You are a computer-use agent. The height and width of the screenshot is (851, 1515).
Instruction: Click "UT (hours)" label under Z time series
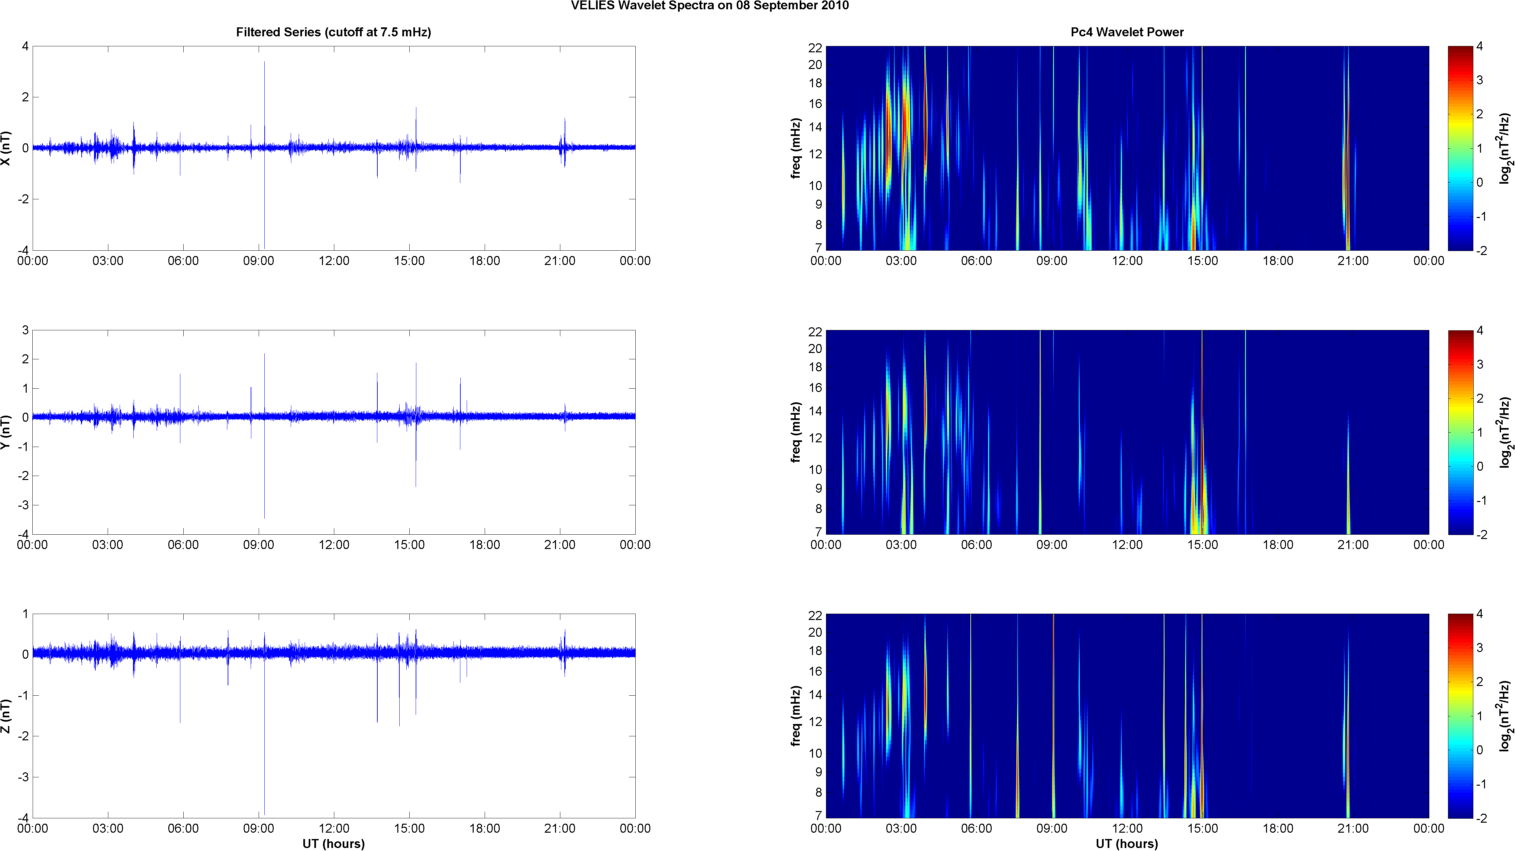[333, 843]
